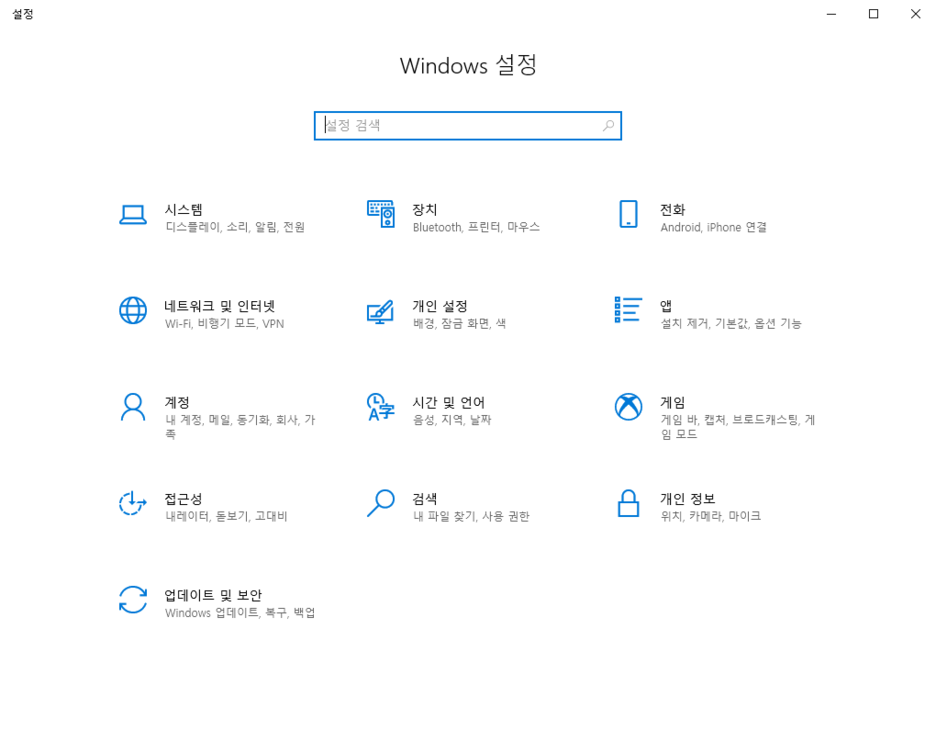This screenshot has width=936, height=730.
Task: Open the 검색 magnifier category icon
Action: pos(381,503)
